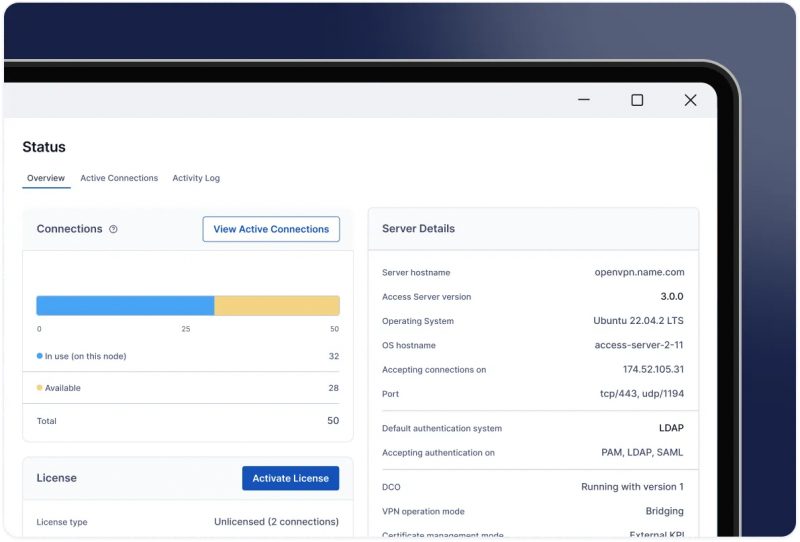Select the Bridging value
This screenshot has height=542, width=800.
click(x=664, y=511)
